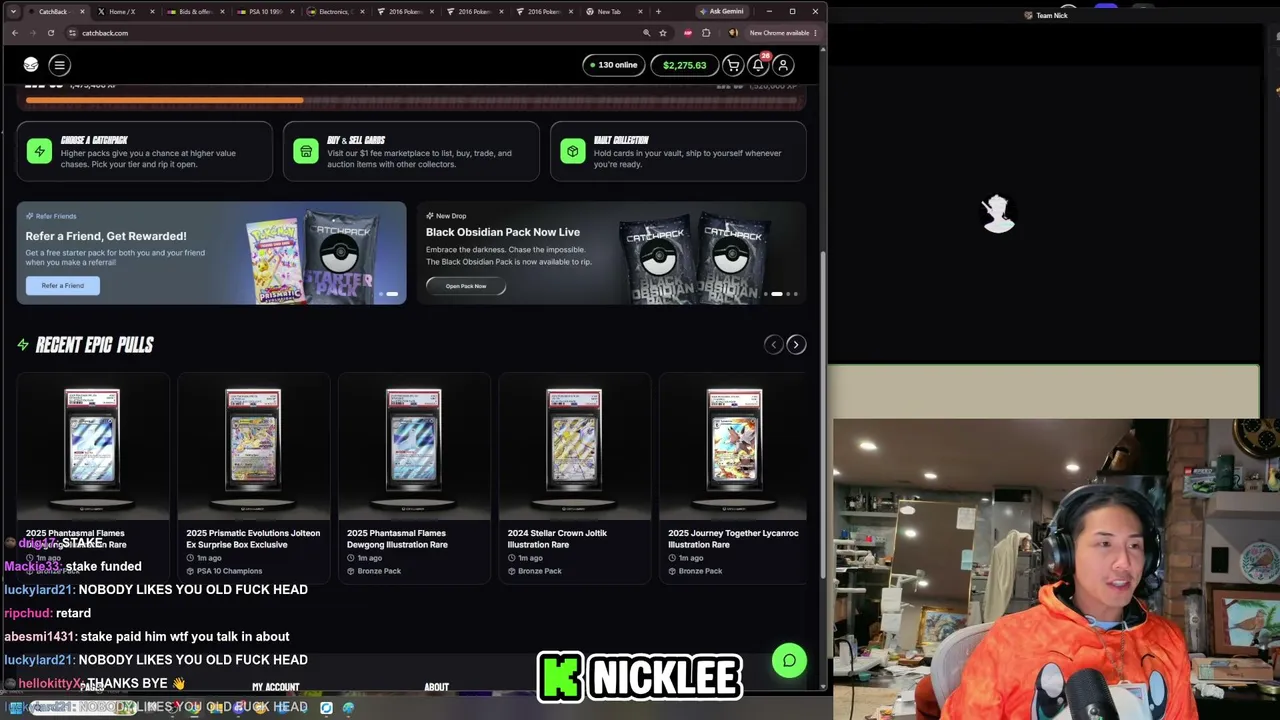Open the Choose a Catchpack card
Viewport: 1280px width, 720px height.
pos(144,152)
